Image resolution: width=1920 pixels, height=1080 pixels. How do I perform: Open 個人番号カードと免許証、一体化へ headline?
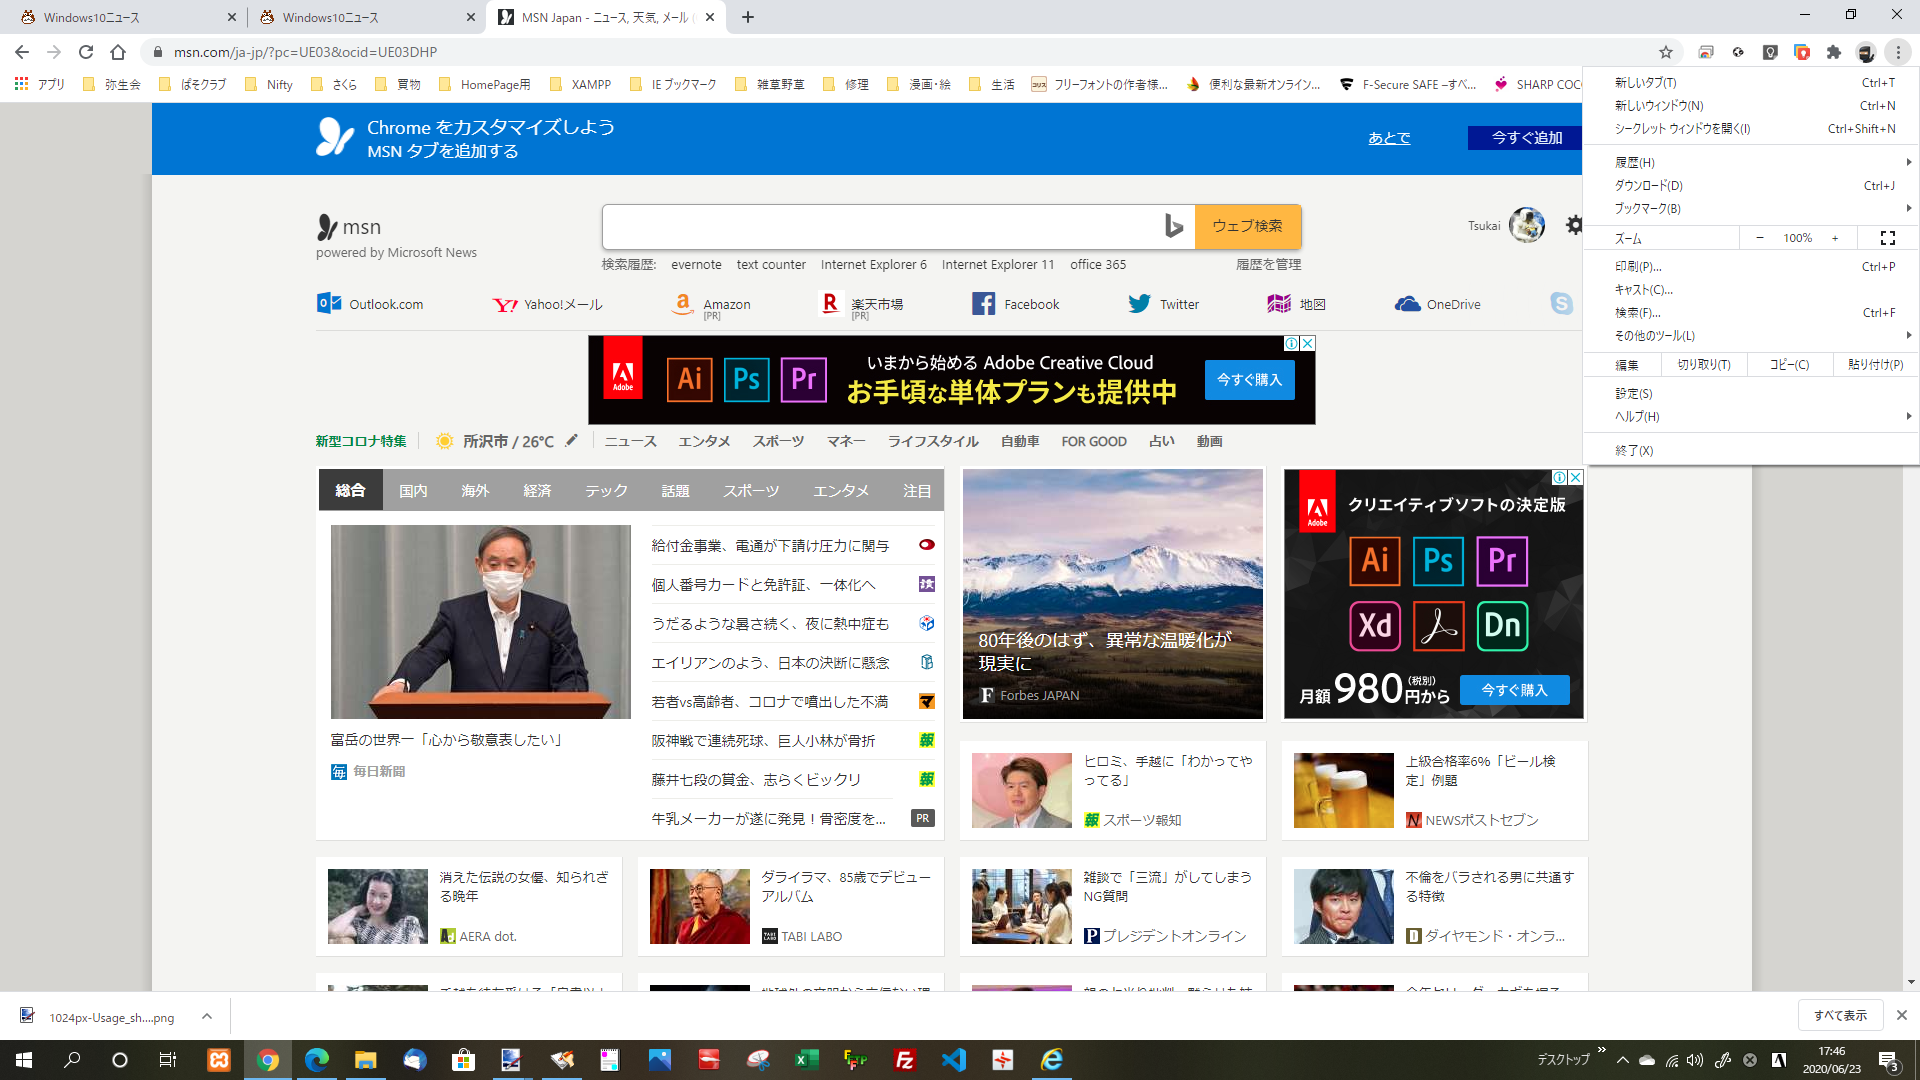[763, 584]
